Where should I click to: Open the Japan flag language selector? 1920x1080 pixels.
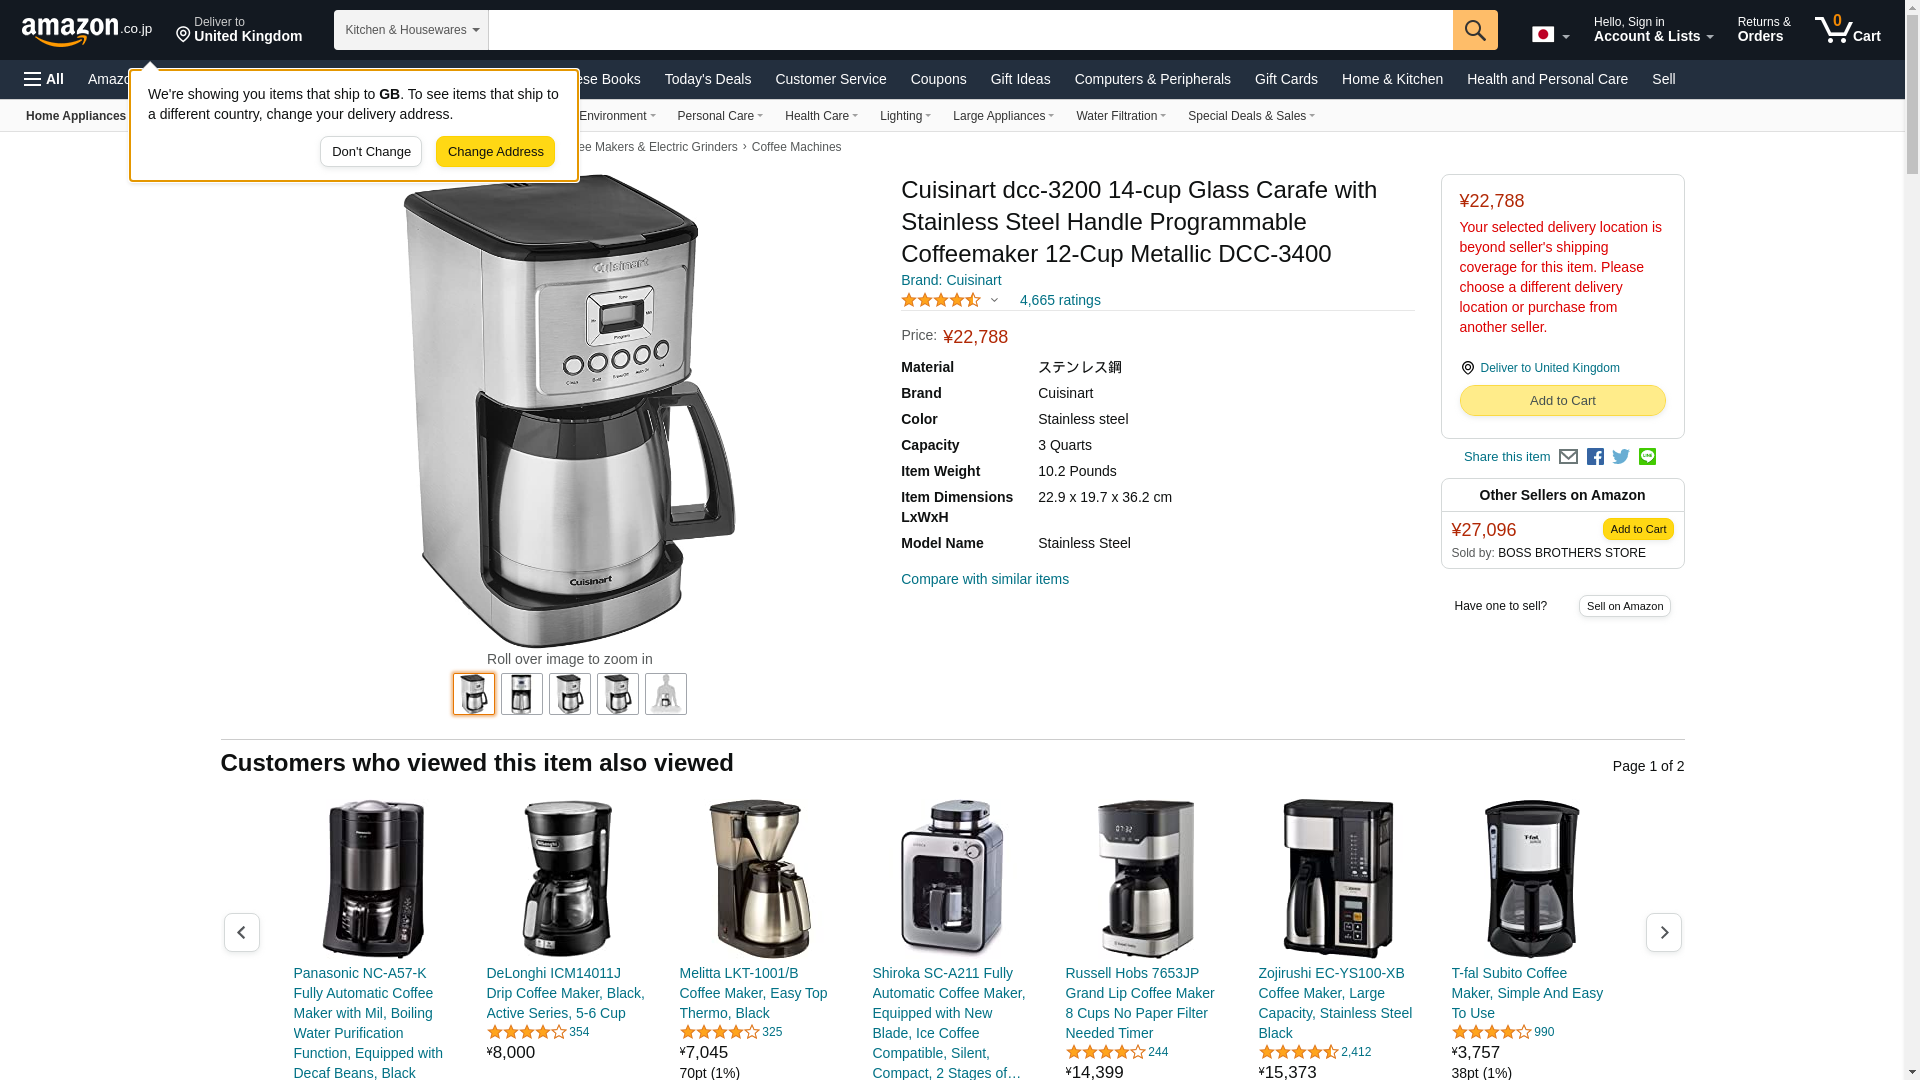point(1550,34)
